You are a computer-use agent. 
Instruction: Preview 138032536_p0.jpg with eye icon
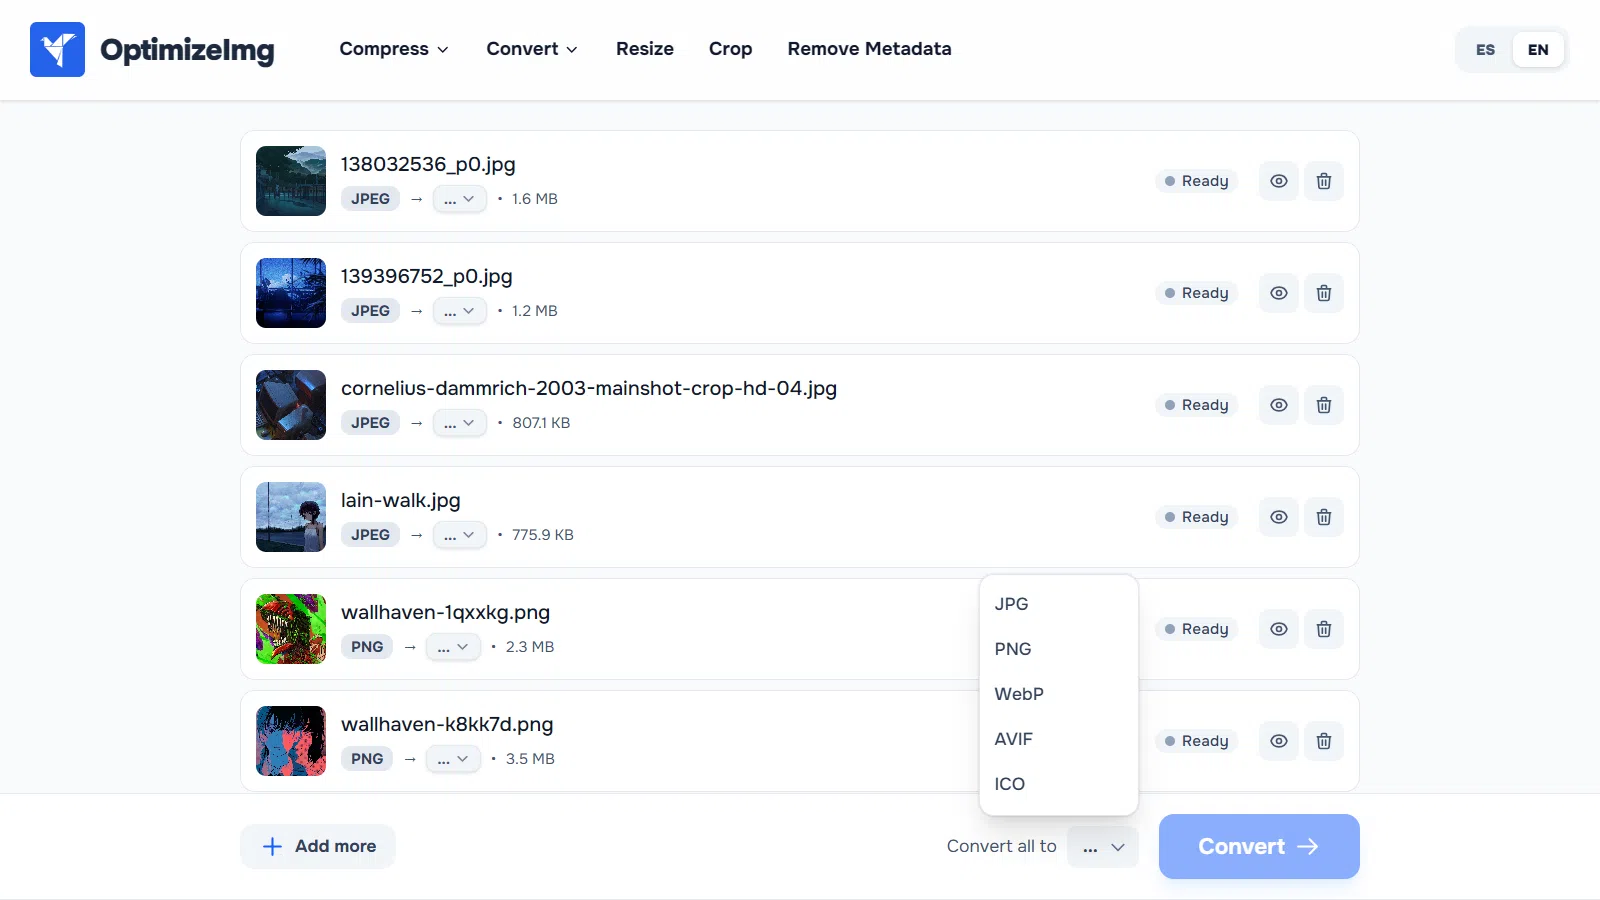[x=1279, y=181]
